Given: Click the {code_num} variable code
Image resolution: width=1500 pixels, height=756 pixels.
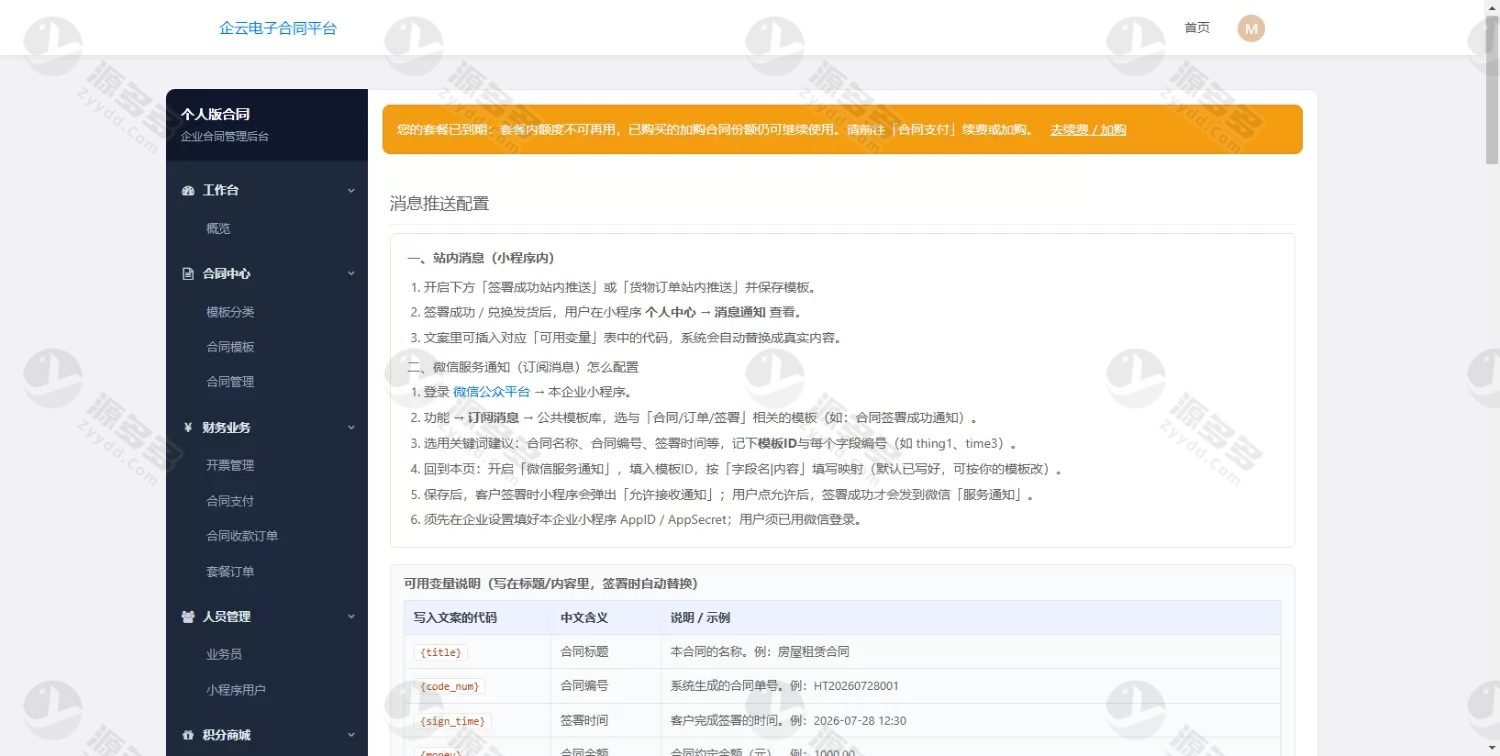Looking at the screenshot, I should point(450,687).
